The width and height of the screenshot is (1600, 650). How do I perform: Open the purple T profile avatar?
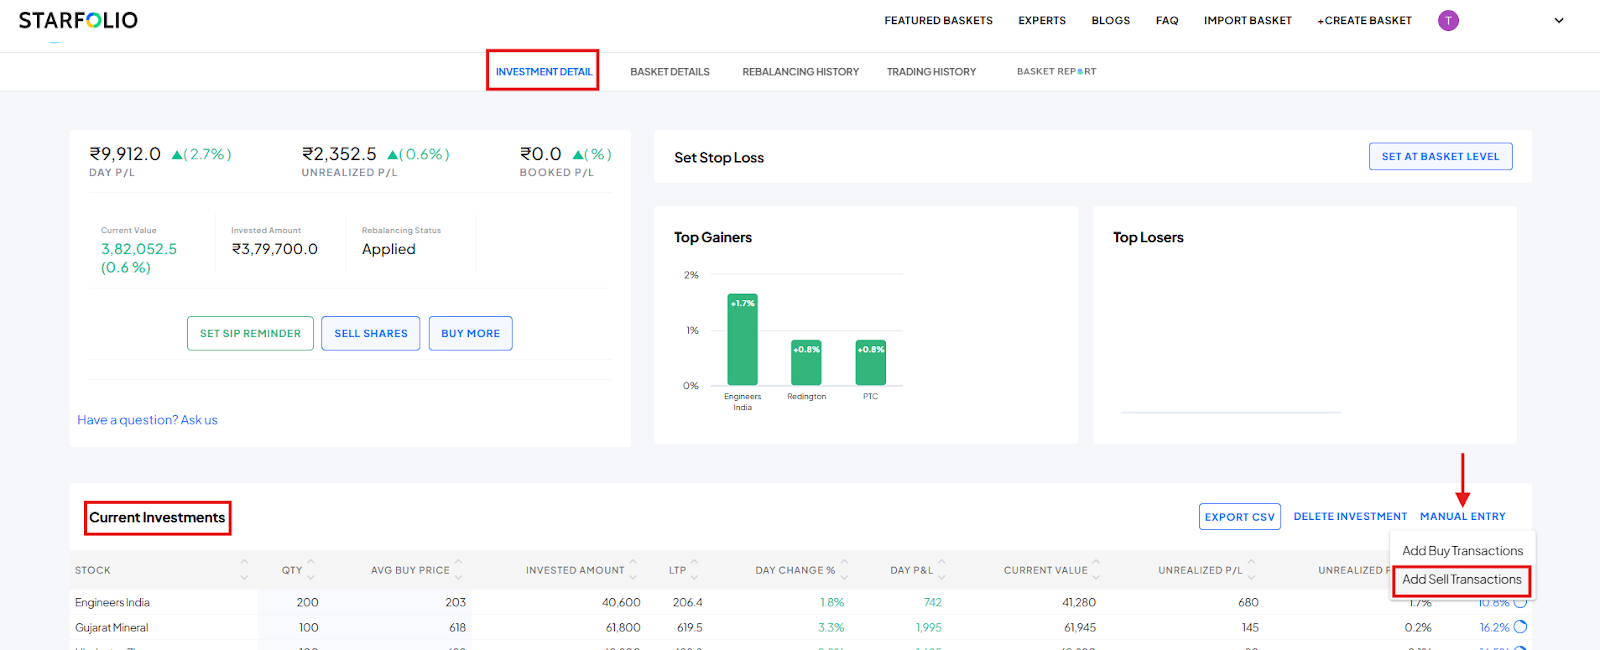click(x=1448, y=21)
